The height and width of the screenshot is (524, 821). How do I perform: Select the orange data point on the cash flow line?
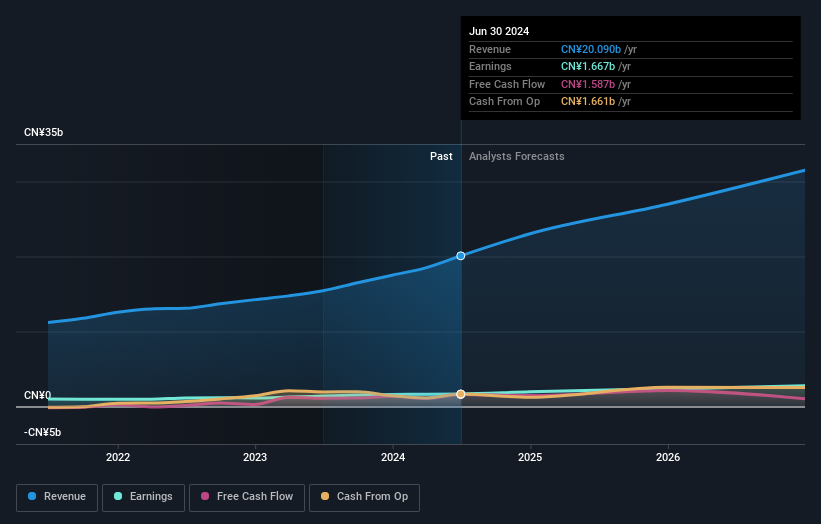click(x=461, y=394)
